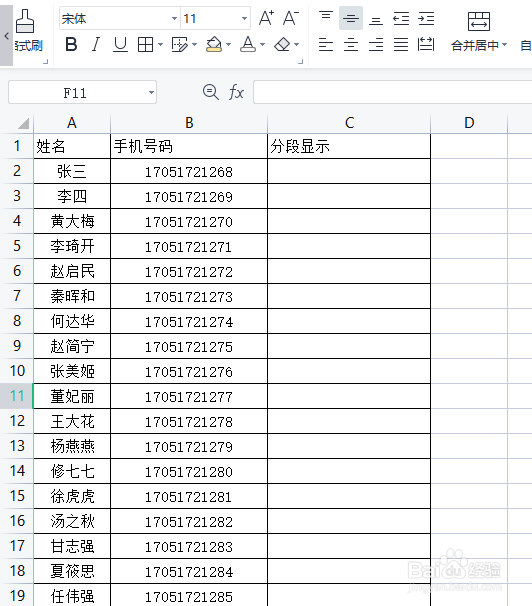Screen dimensions: 532x606
Task: Click the draw border pencil icon
Action: (179, 45)
